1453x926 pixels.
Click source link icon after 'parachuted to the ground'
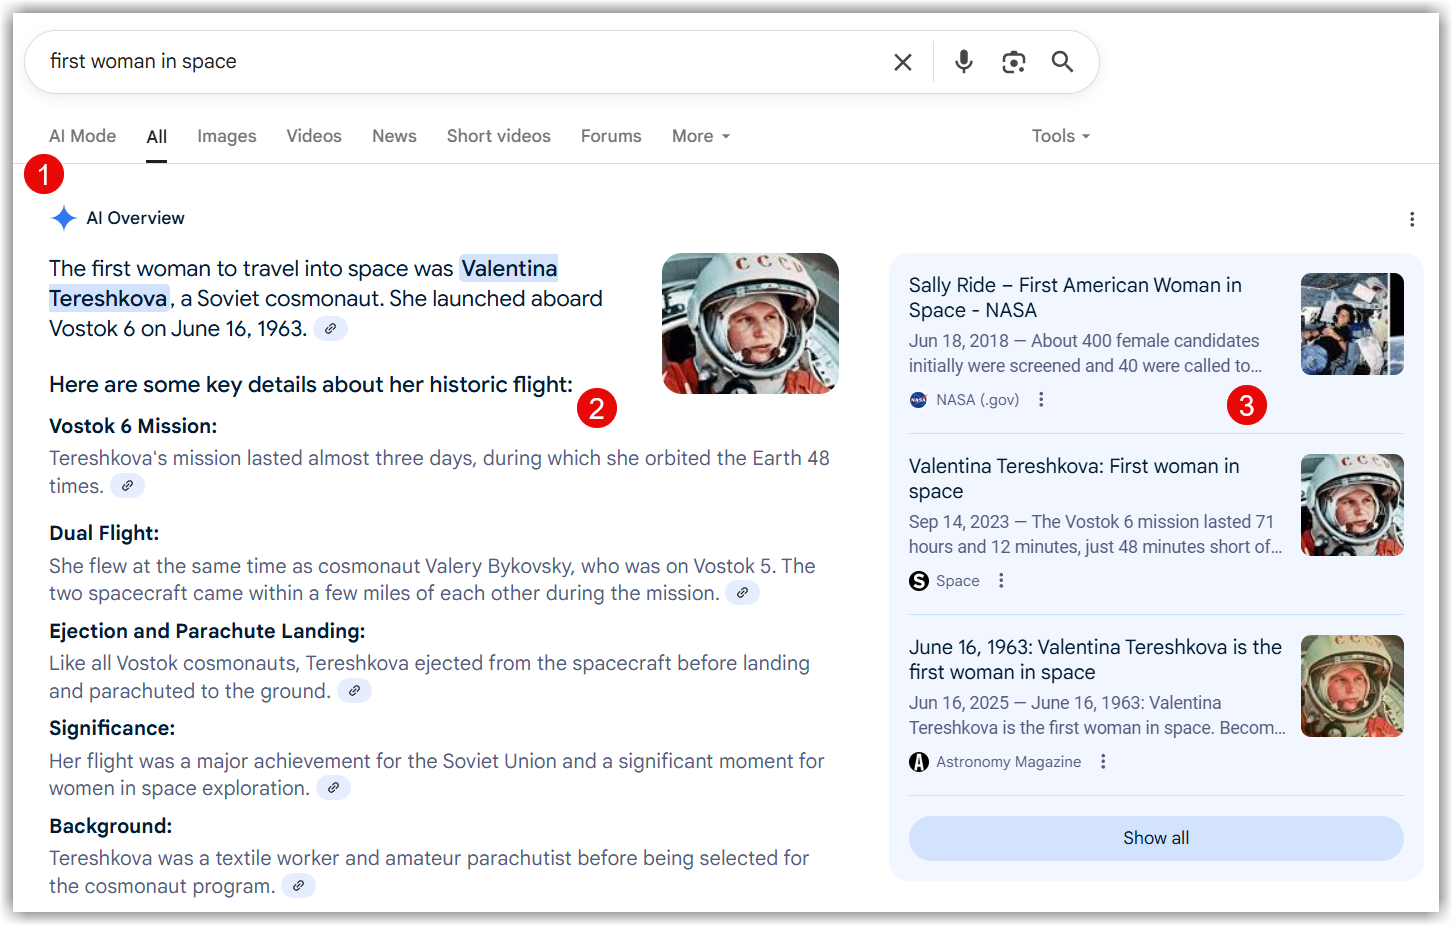click(354, 691)
